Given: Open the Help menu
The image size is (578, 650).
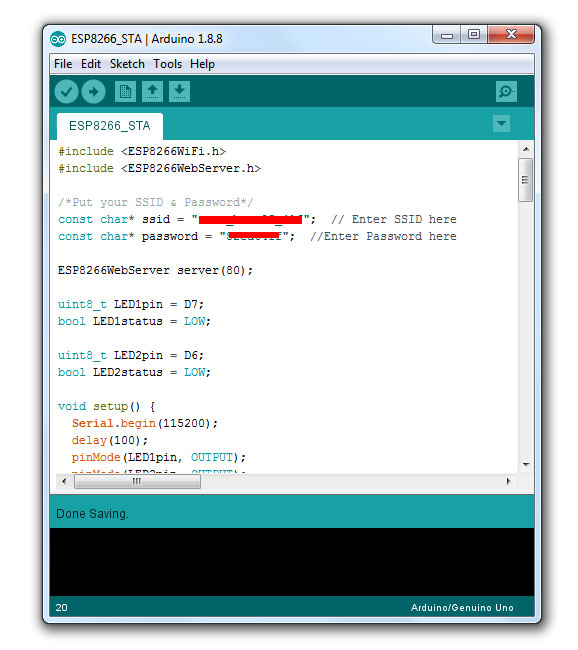Looking at the screenshot, I should coord(202,64).
